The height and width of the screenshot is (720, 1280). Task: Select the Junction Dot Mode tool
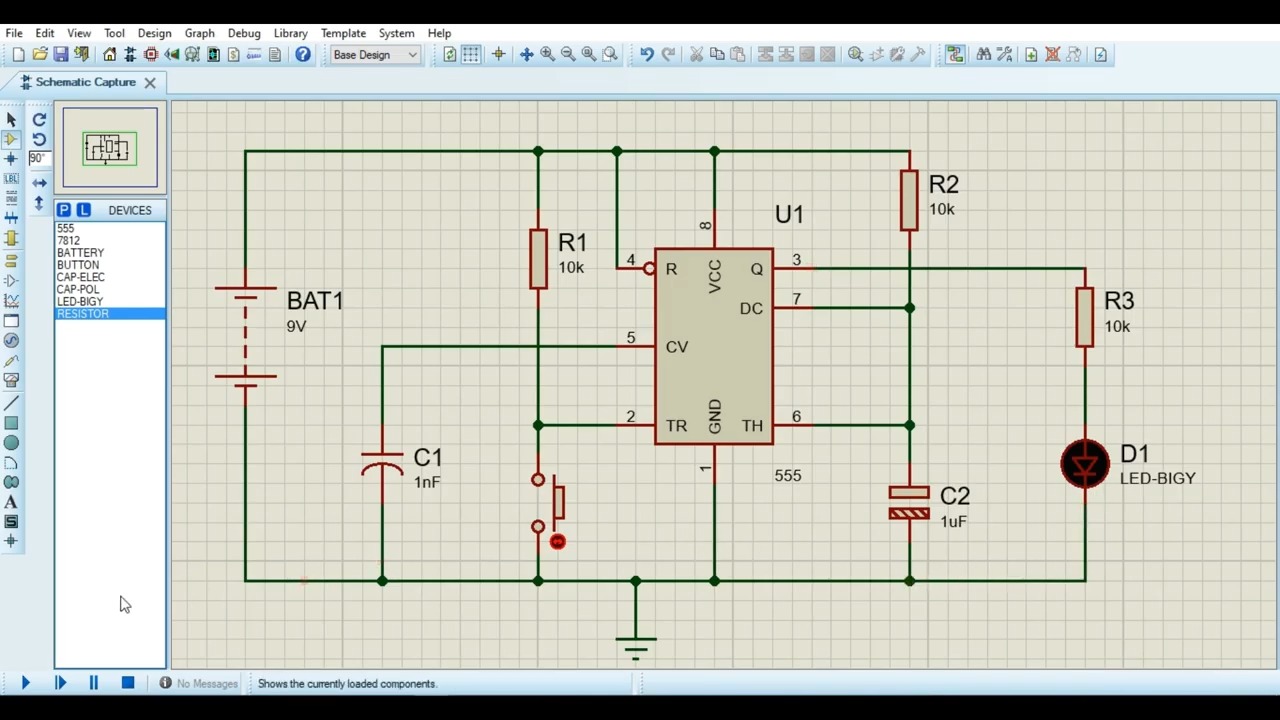pyautogui.click(x=11, y=159)
